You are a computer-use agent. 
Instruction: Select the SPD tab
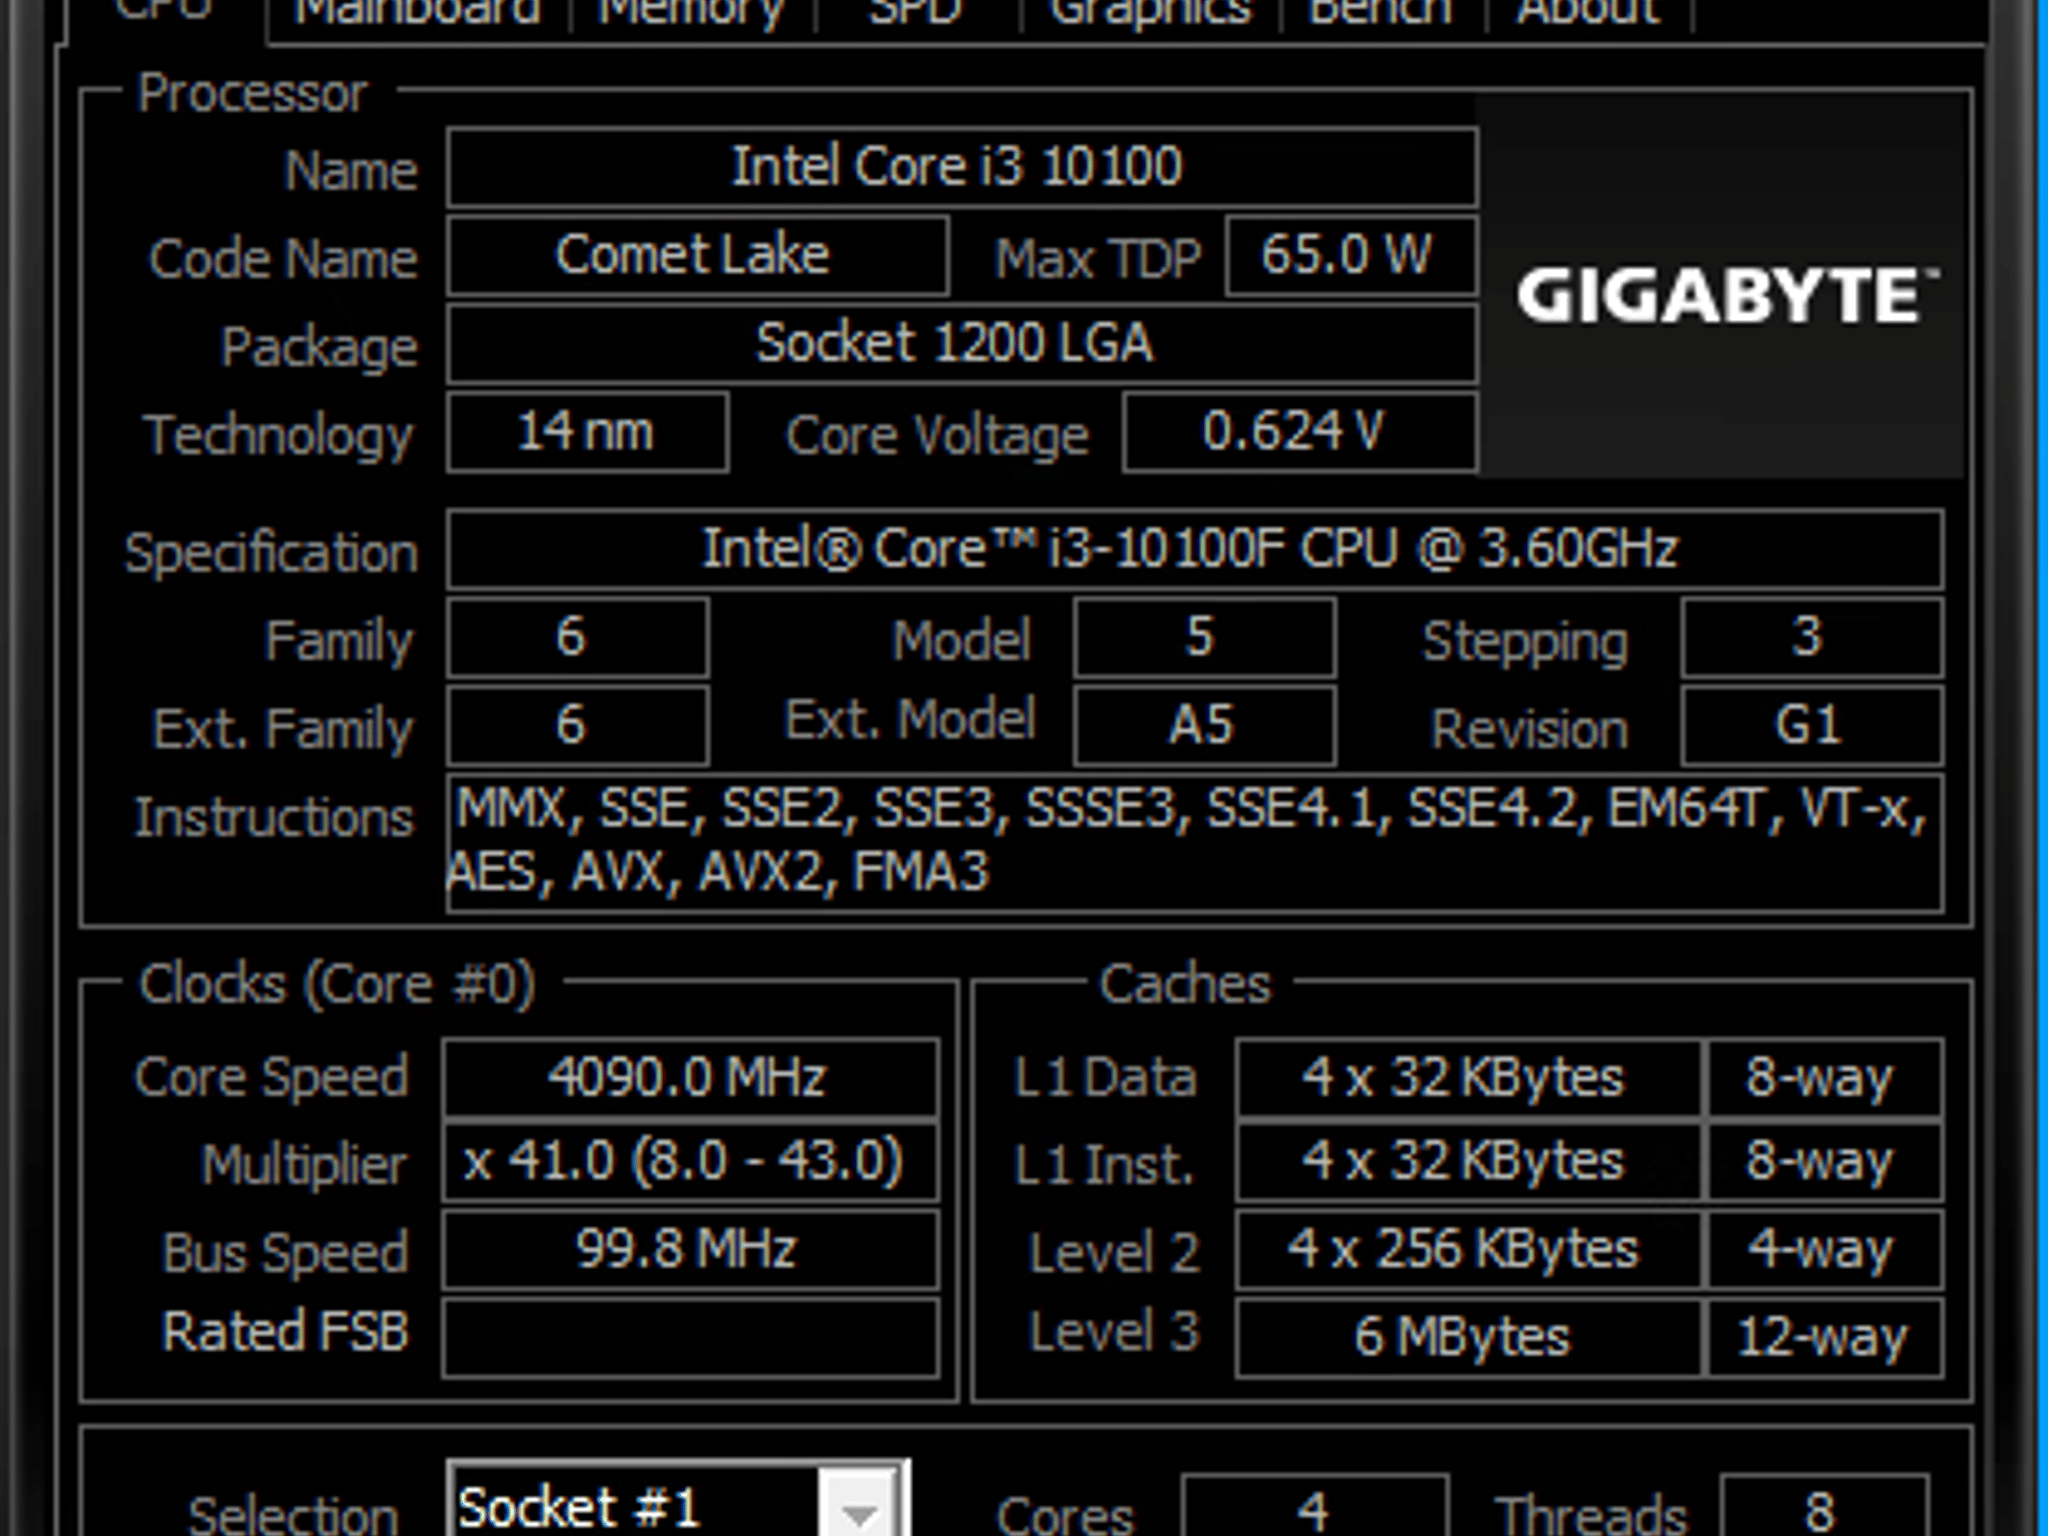pyautogui.click(x=915, y=15)
